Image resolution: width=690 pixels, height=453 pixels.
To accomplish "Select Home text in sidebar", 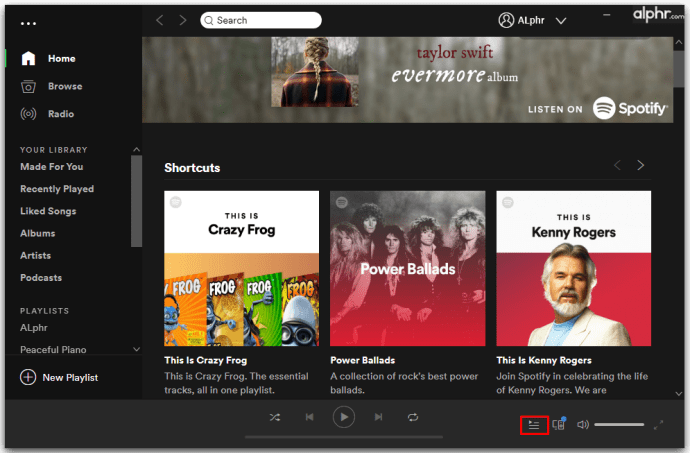I will [62, 59].
